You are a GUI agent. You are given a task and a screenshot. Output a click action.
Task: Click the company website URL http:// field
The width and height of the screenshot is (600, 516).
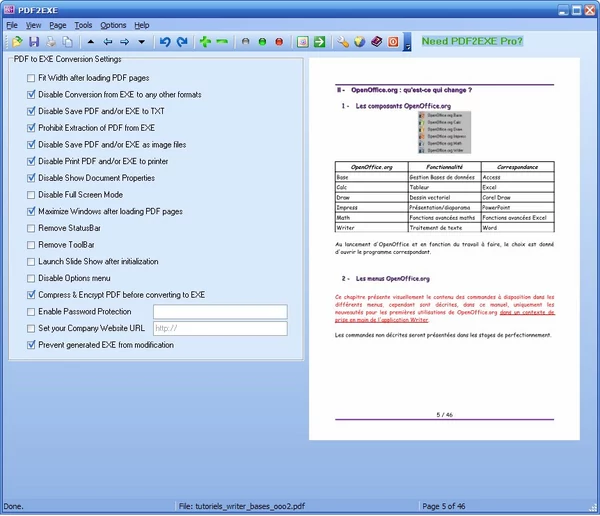click(220, 328)
